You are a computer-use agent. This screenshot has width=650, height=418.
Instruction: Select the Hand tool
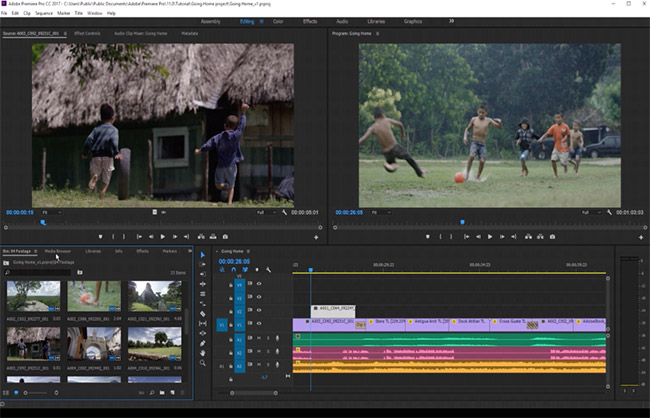tap(202, 355)
